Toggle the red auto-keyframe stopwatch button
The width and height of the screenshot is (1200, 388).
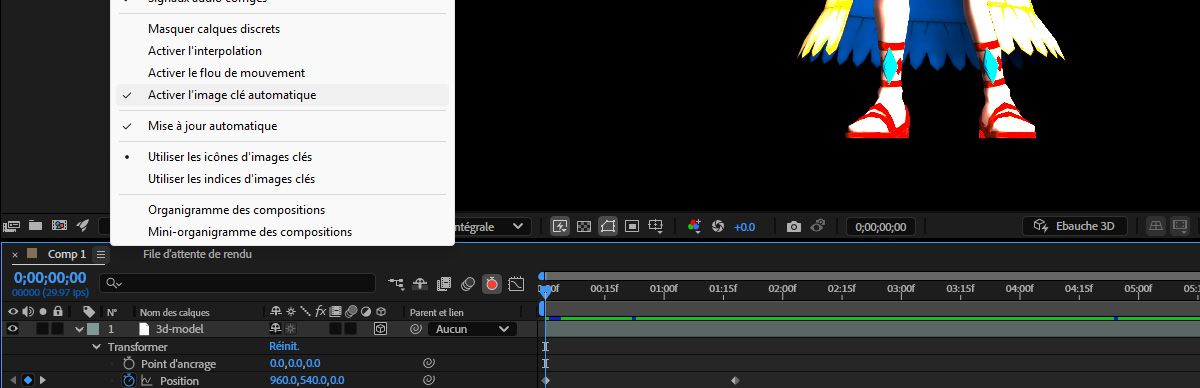pos(492,284)
